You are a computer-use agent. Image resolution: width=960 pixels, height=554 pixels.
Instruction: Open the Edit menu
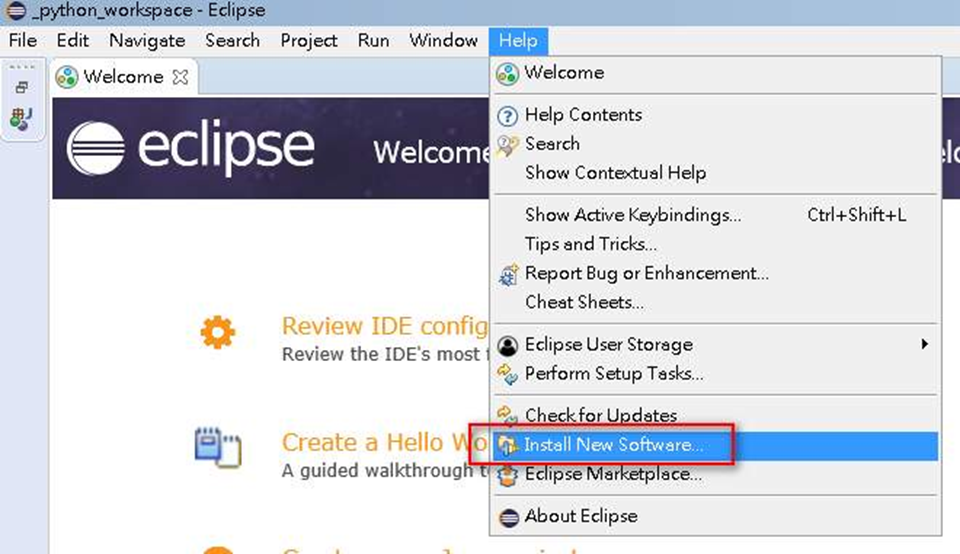click(72, 40)
